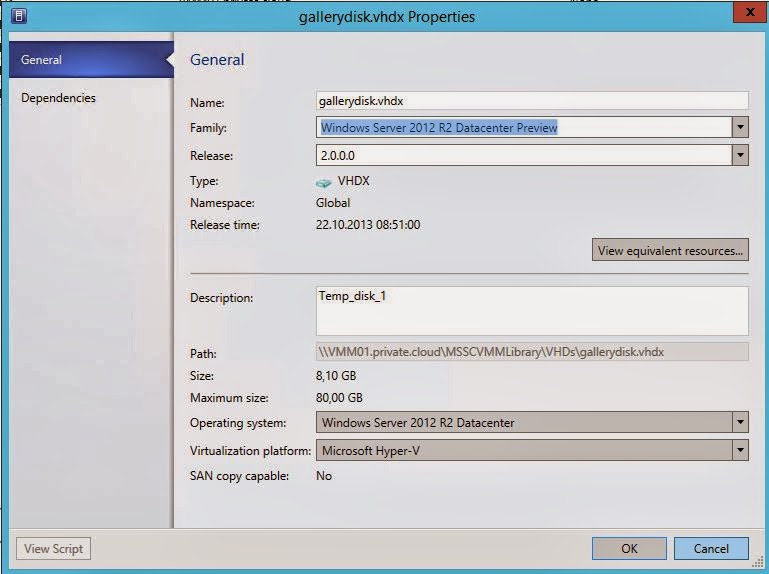Expand the Virtualization platform dropdown arrow
The height and width of the screenshot is (574, 769).
click(x=740, y=450)
